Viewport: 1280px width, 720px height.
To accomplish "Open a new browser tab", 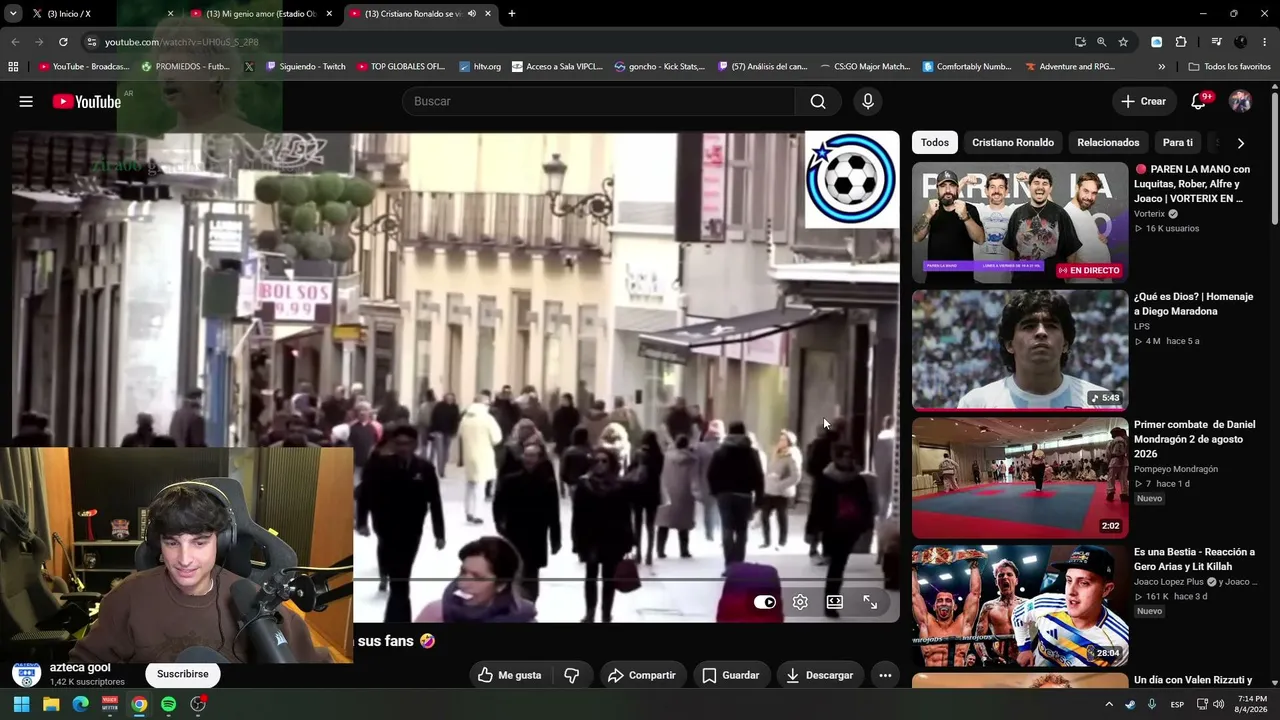I will tap(512, 14).
